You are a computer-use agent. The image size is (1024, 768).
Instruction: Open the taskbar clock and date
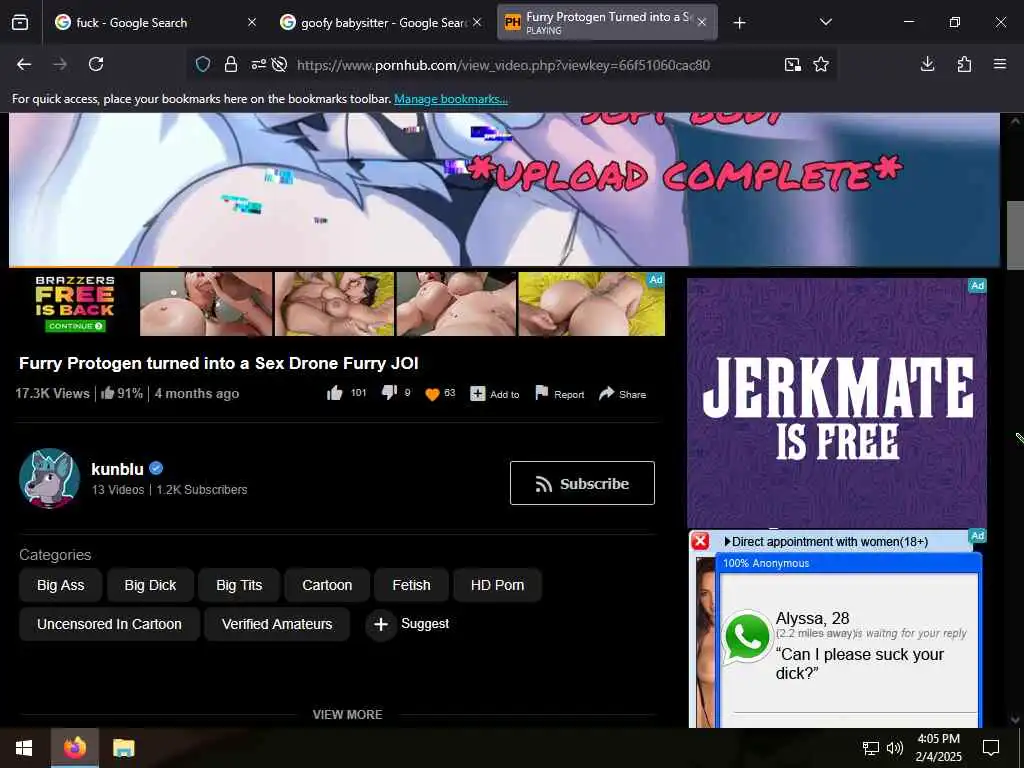click(x=938, y=748)
